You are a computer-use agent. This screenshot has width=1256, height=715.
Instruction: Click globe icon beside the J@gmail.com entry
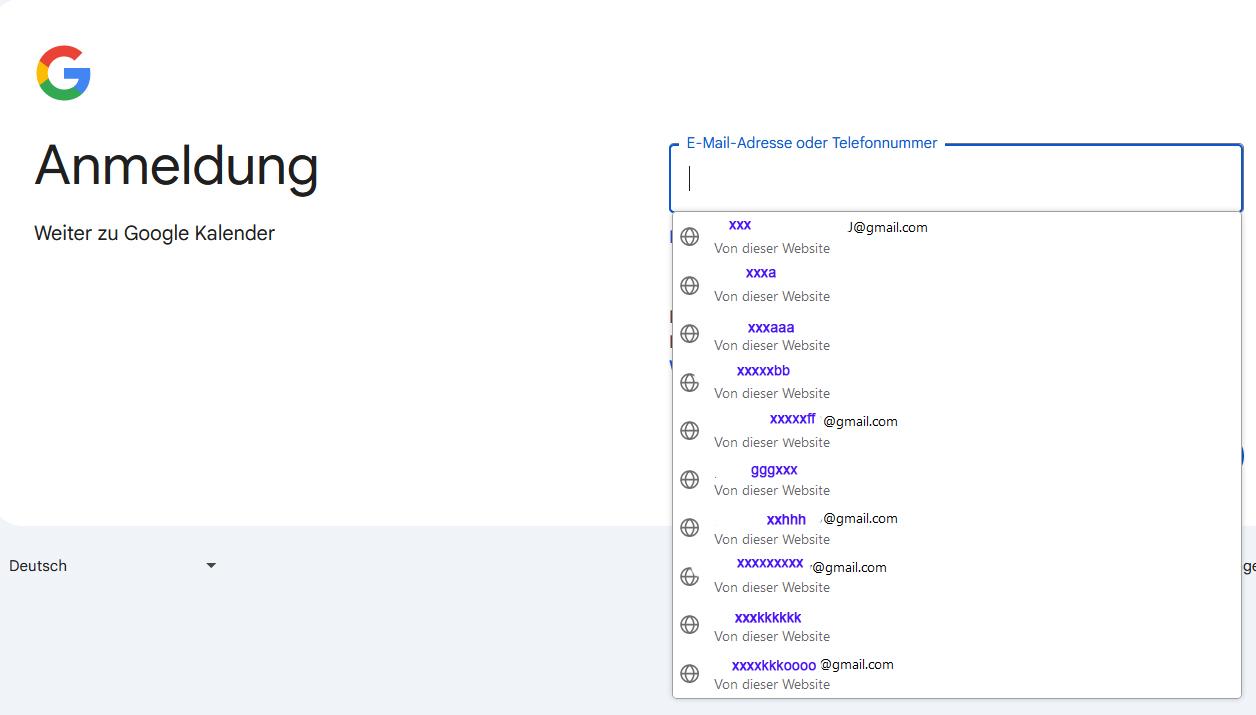(689, 237)
